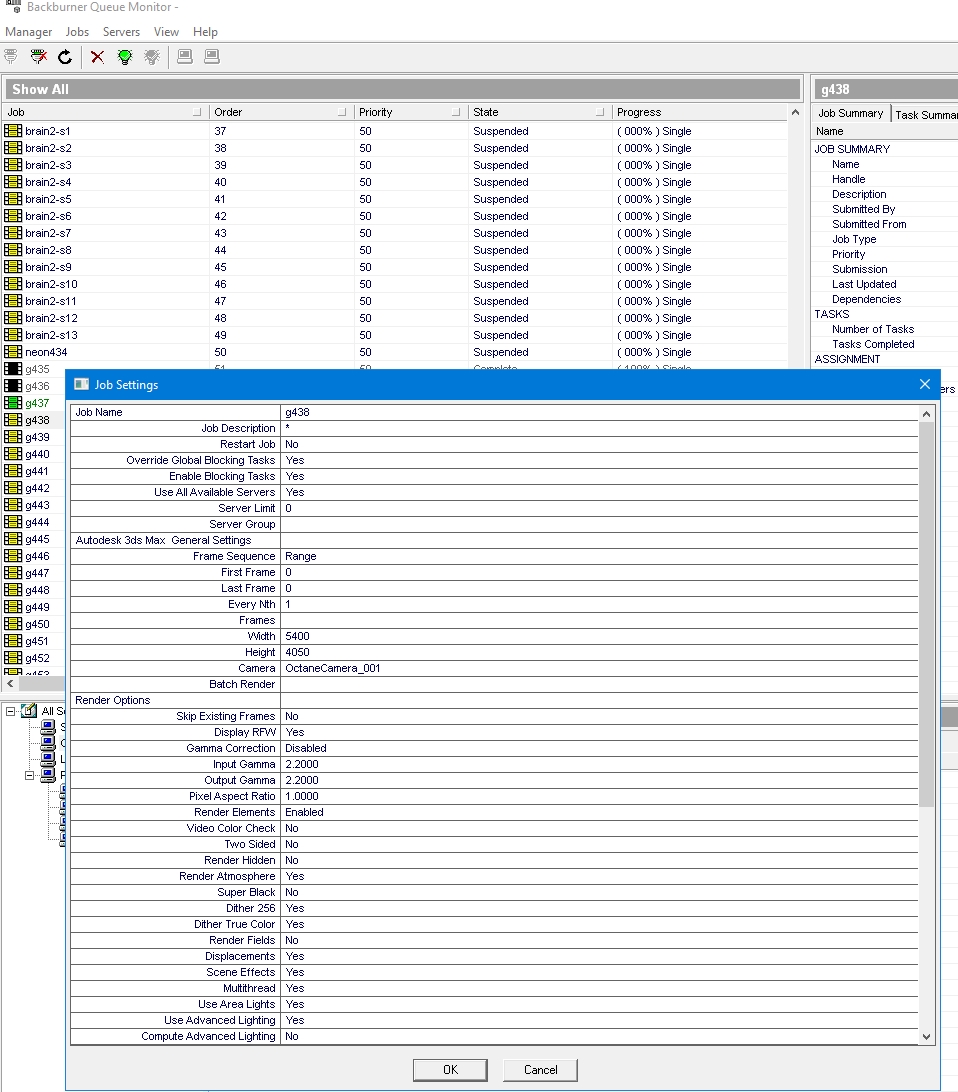Click the last computer icon in the toolbar
958x1092 pixels.
coord(212,57)
